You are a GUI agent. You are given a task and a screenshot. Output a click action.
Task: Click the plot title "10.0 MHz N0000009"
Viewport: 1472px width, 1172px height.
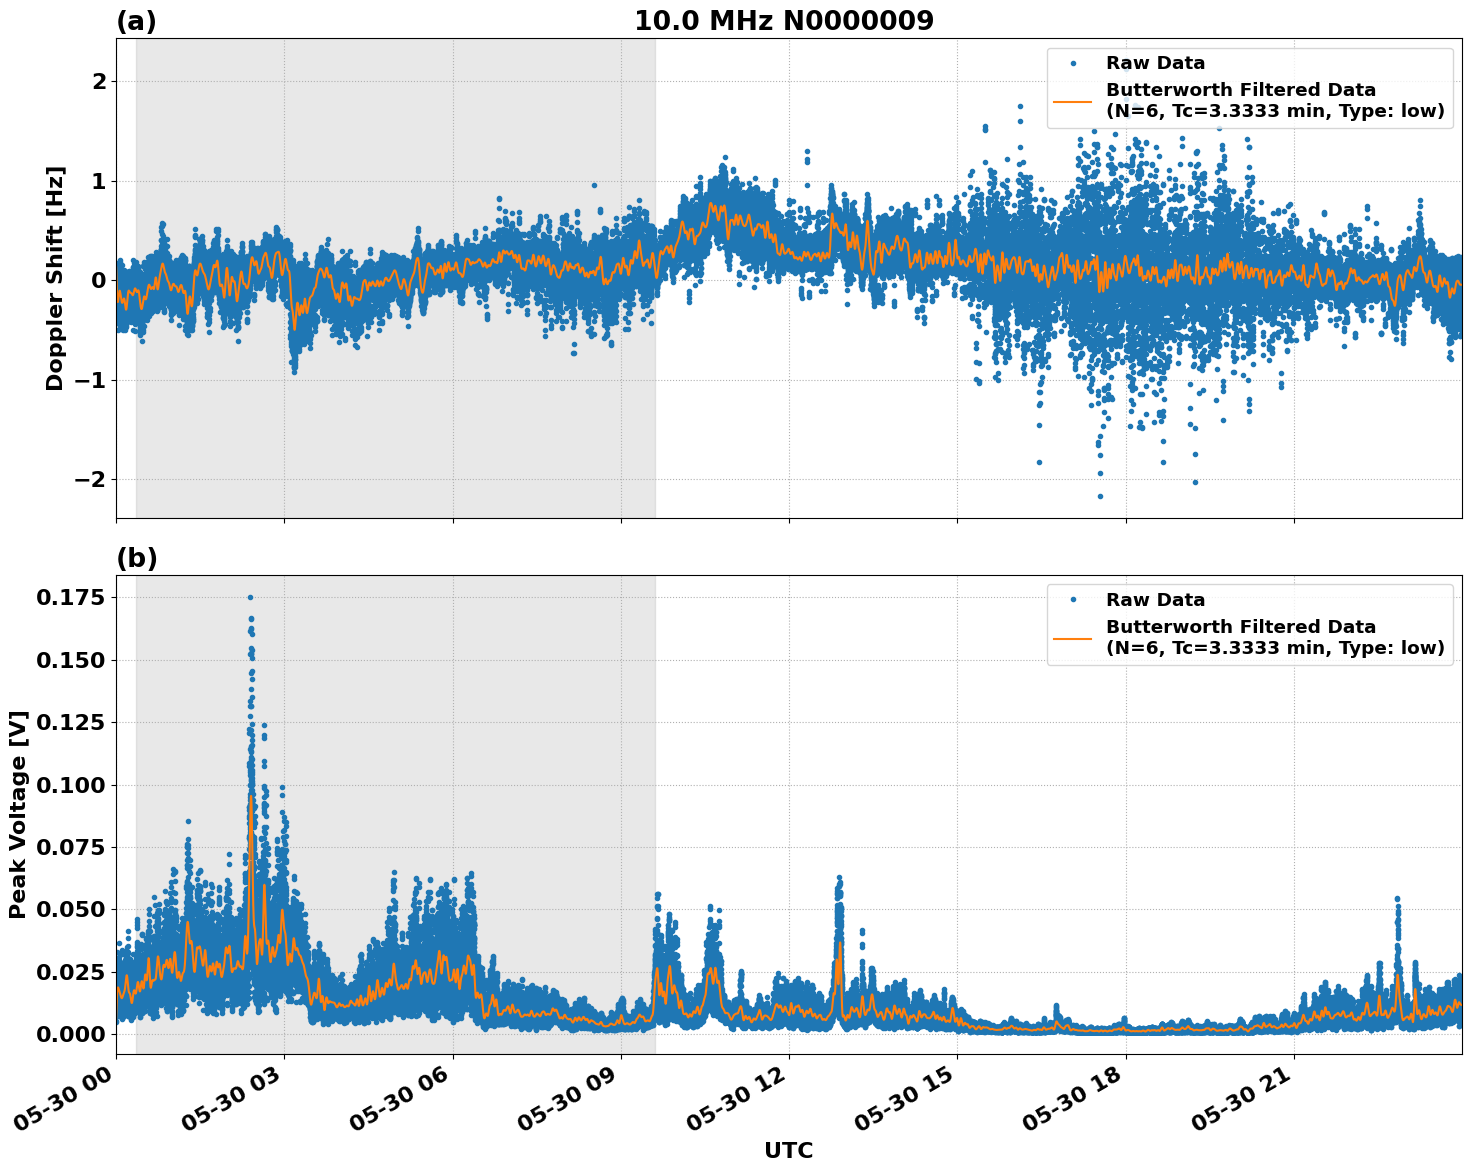[784, 21]
